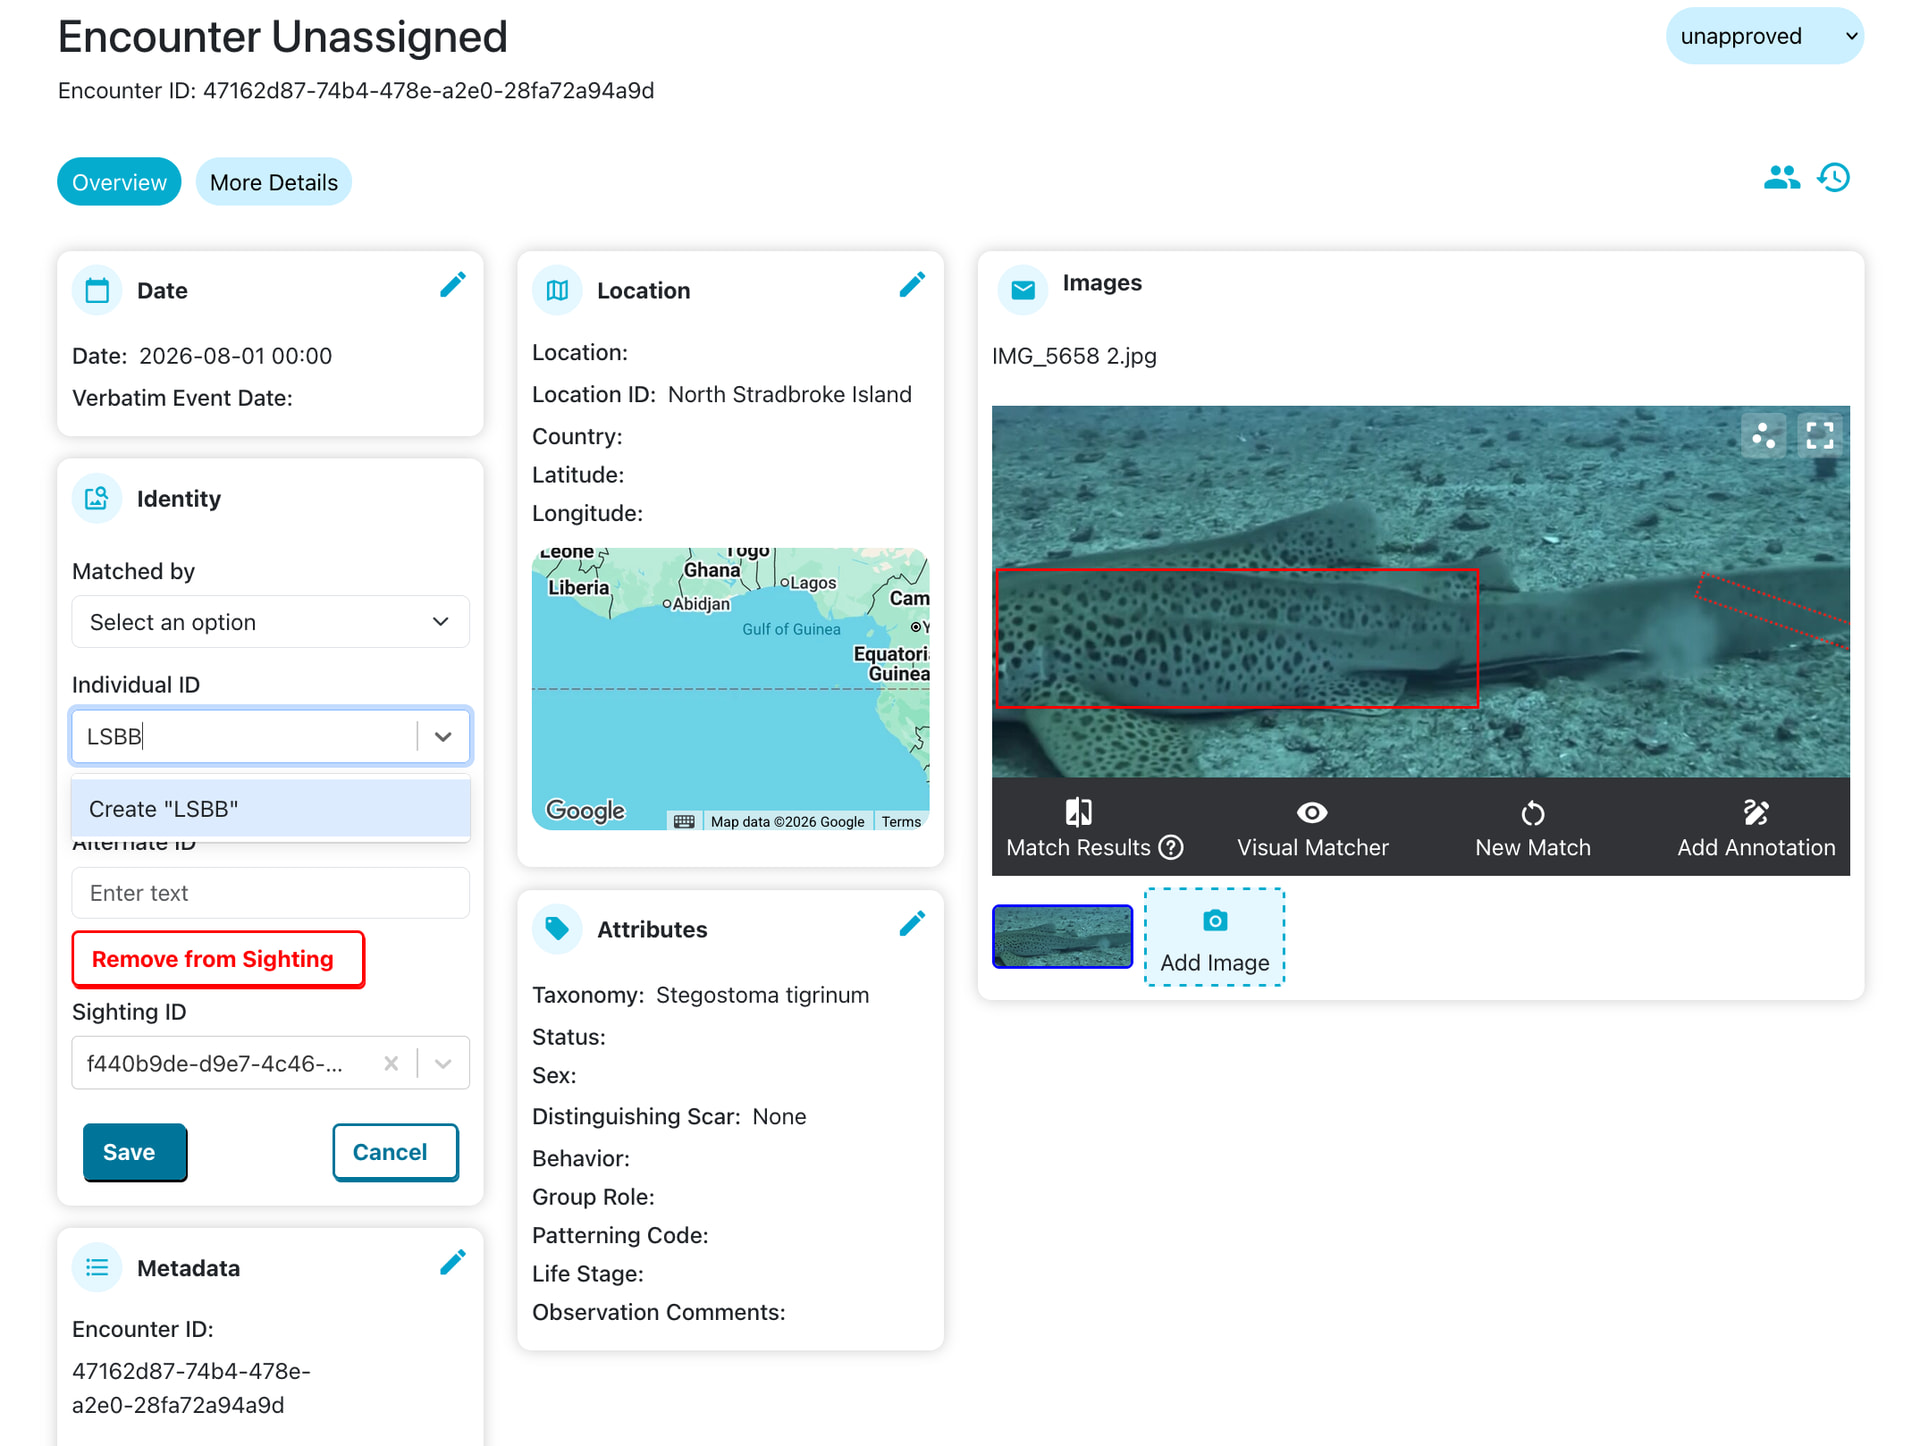Open the collaborators people icon
This screenshot has width=1920, height=1446.
coord(1781,178)
